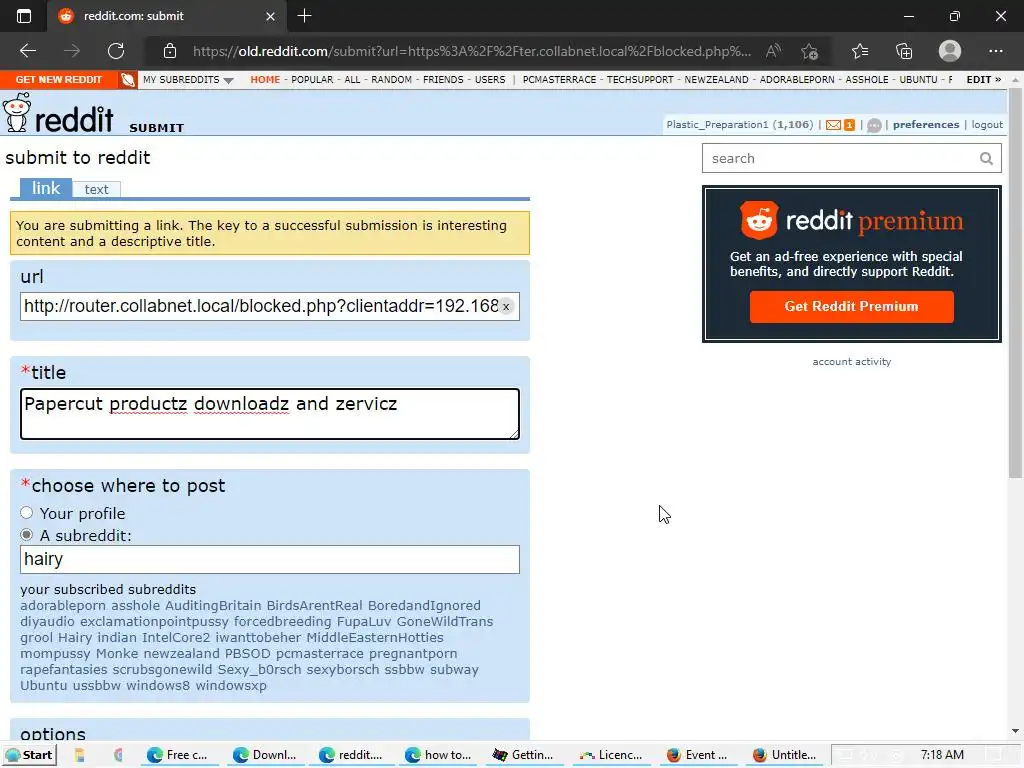
Task: Click the search magnifier icon
Action: [986, 159]
